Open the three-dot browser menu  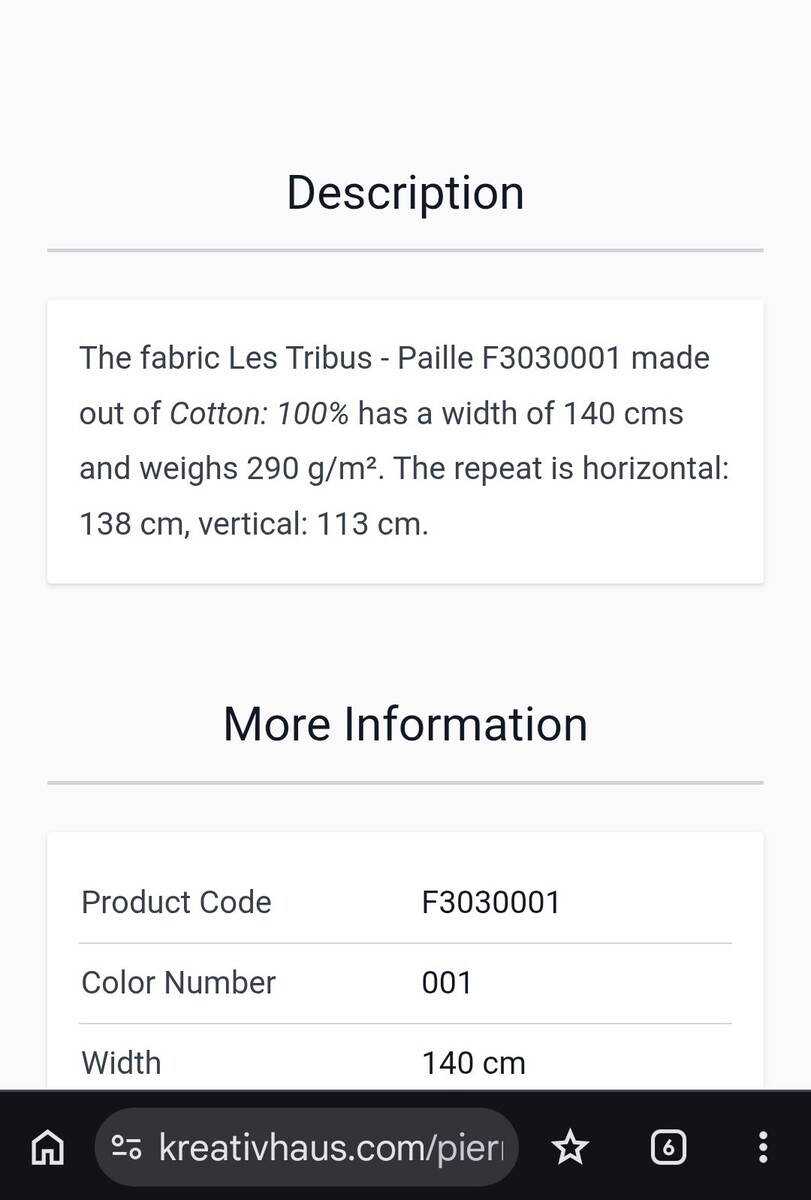[x=762, y=1148]
